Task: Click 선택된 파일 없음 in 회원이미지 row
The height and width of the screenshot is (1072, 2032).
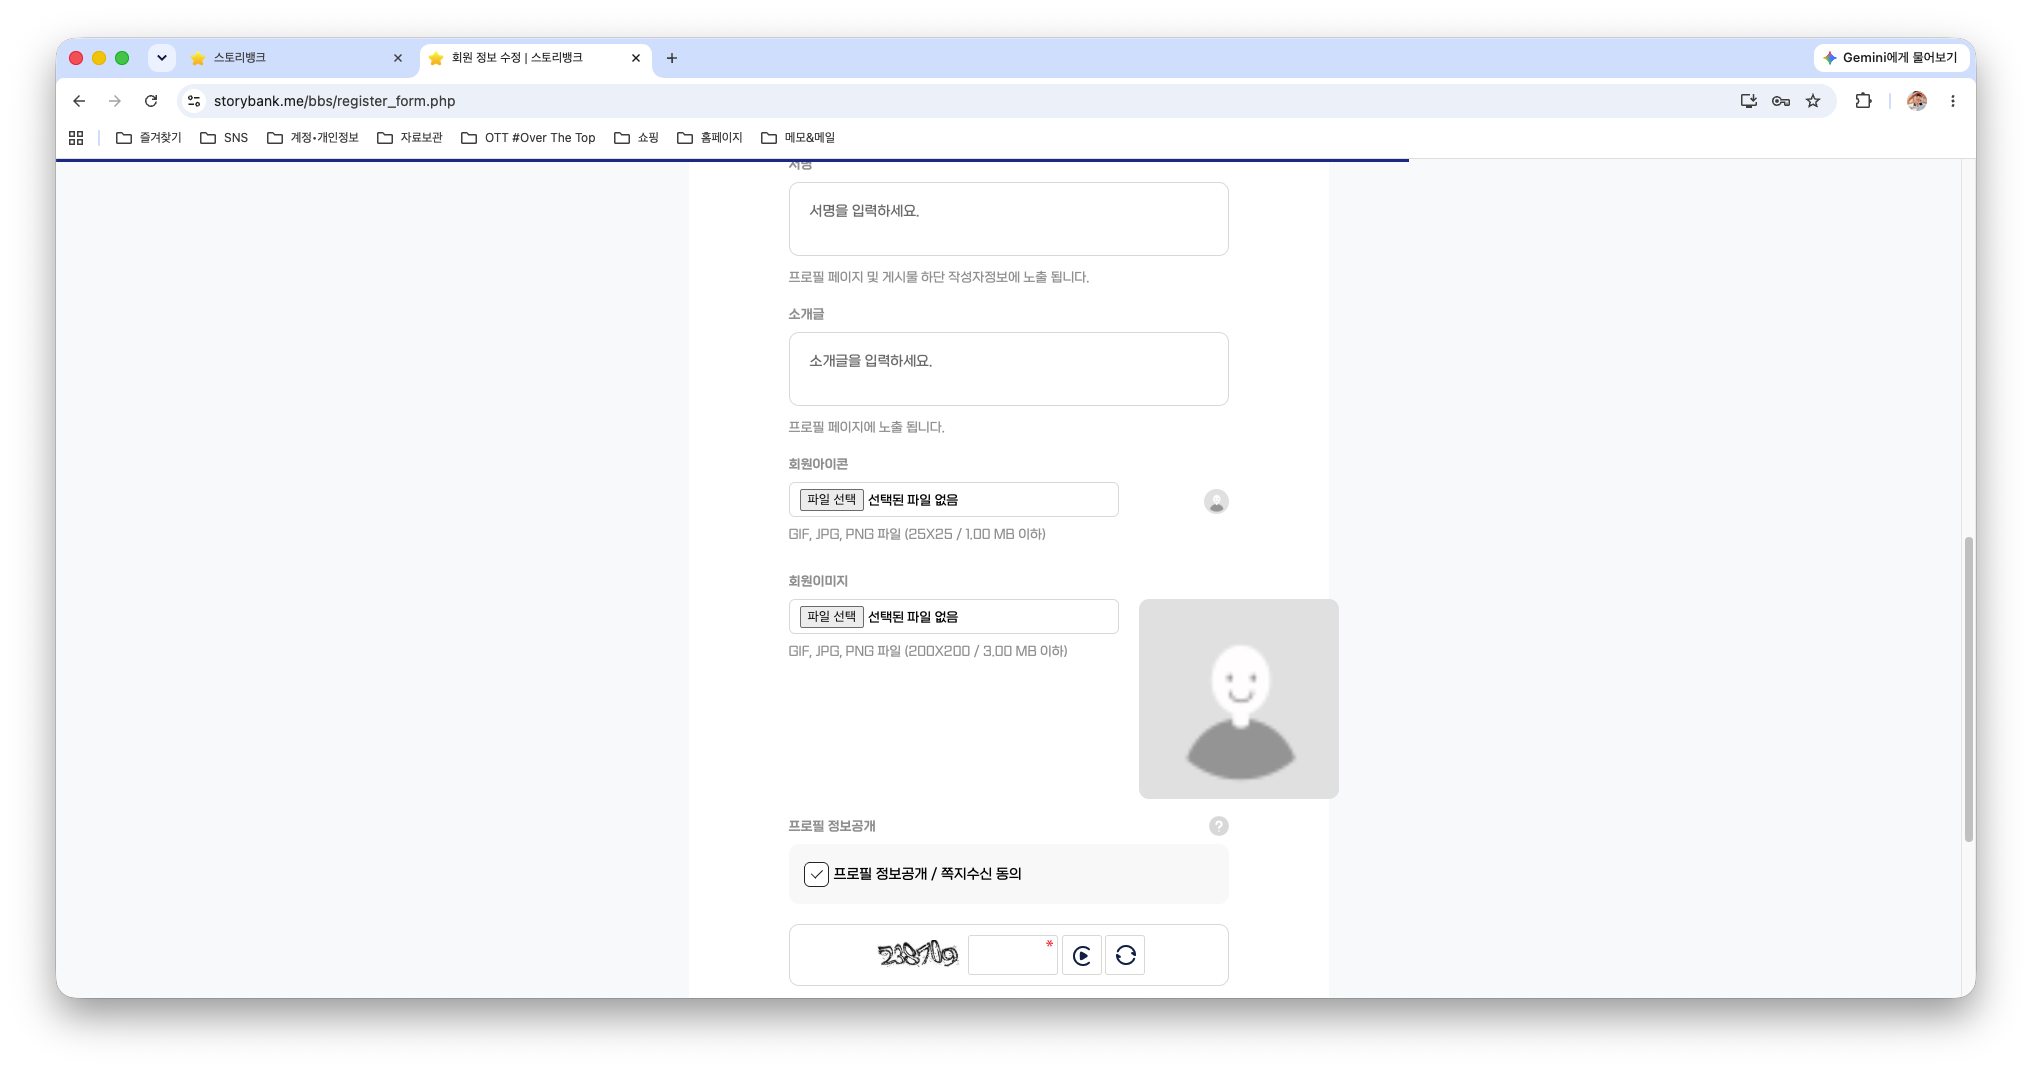Action: 913,617
